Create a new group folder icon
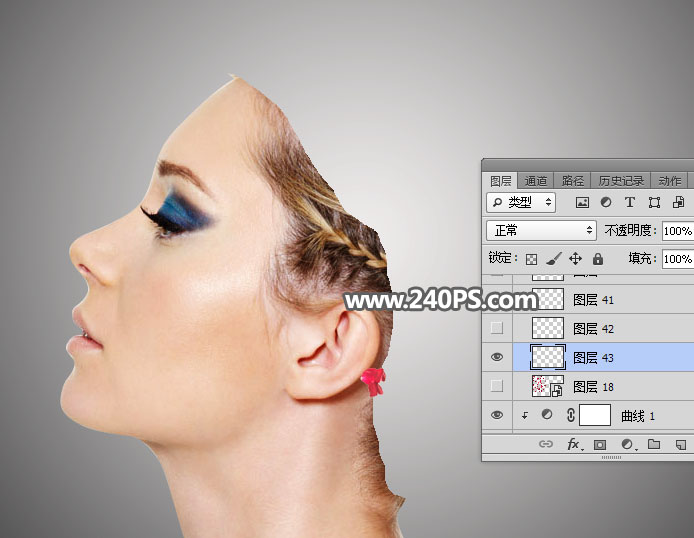694x538 pixels. coord(654,444)
